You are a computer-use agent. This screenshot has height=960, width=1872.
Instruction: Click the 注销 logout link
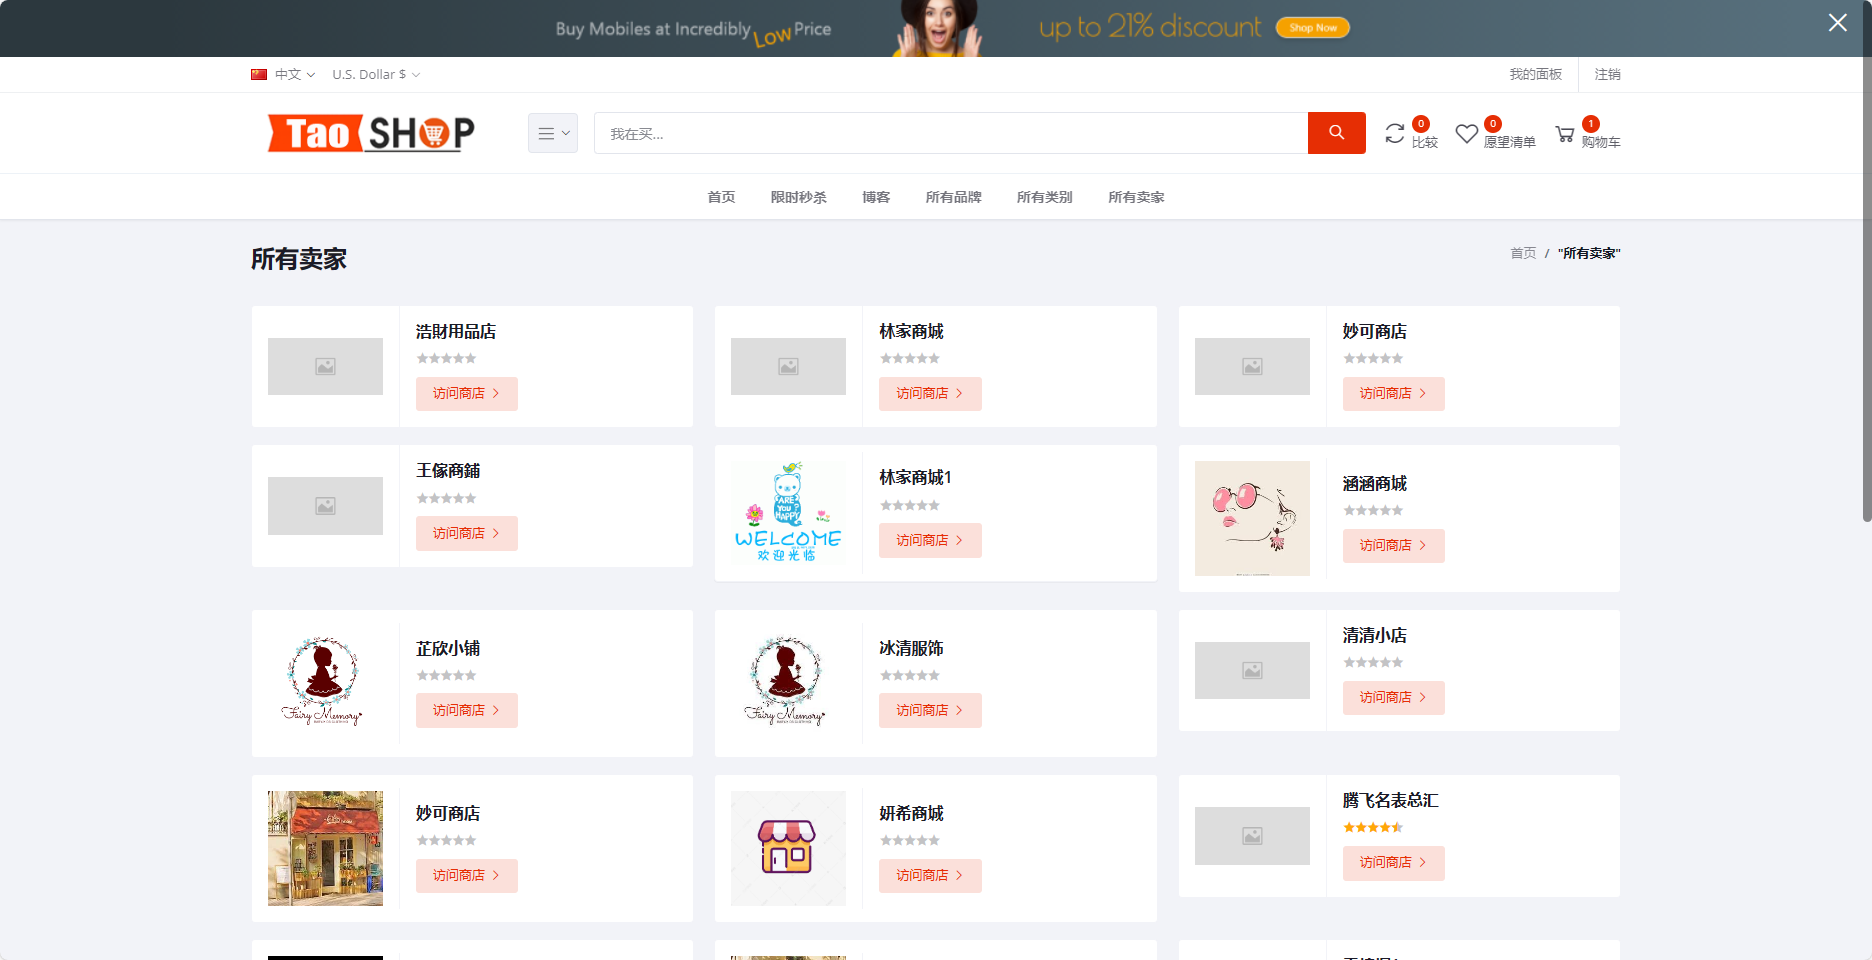point(1607,74)
